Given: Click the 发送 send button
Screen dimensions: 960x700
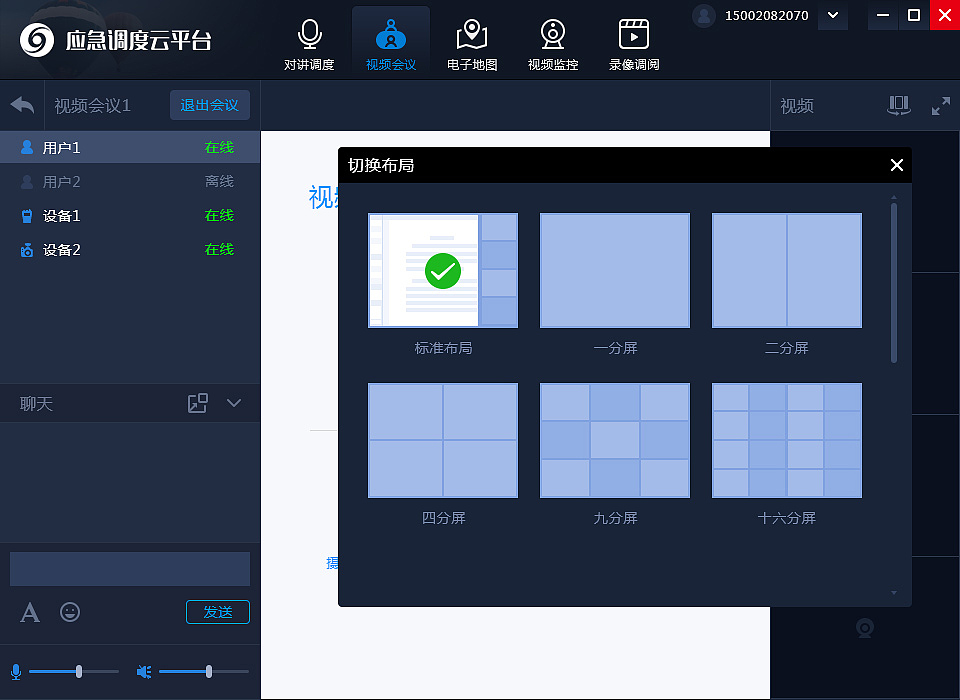Looking at the screenshot, I should coord(218,612).
